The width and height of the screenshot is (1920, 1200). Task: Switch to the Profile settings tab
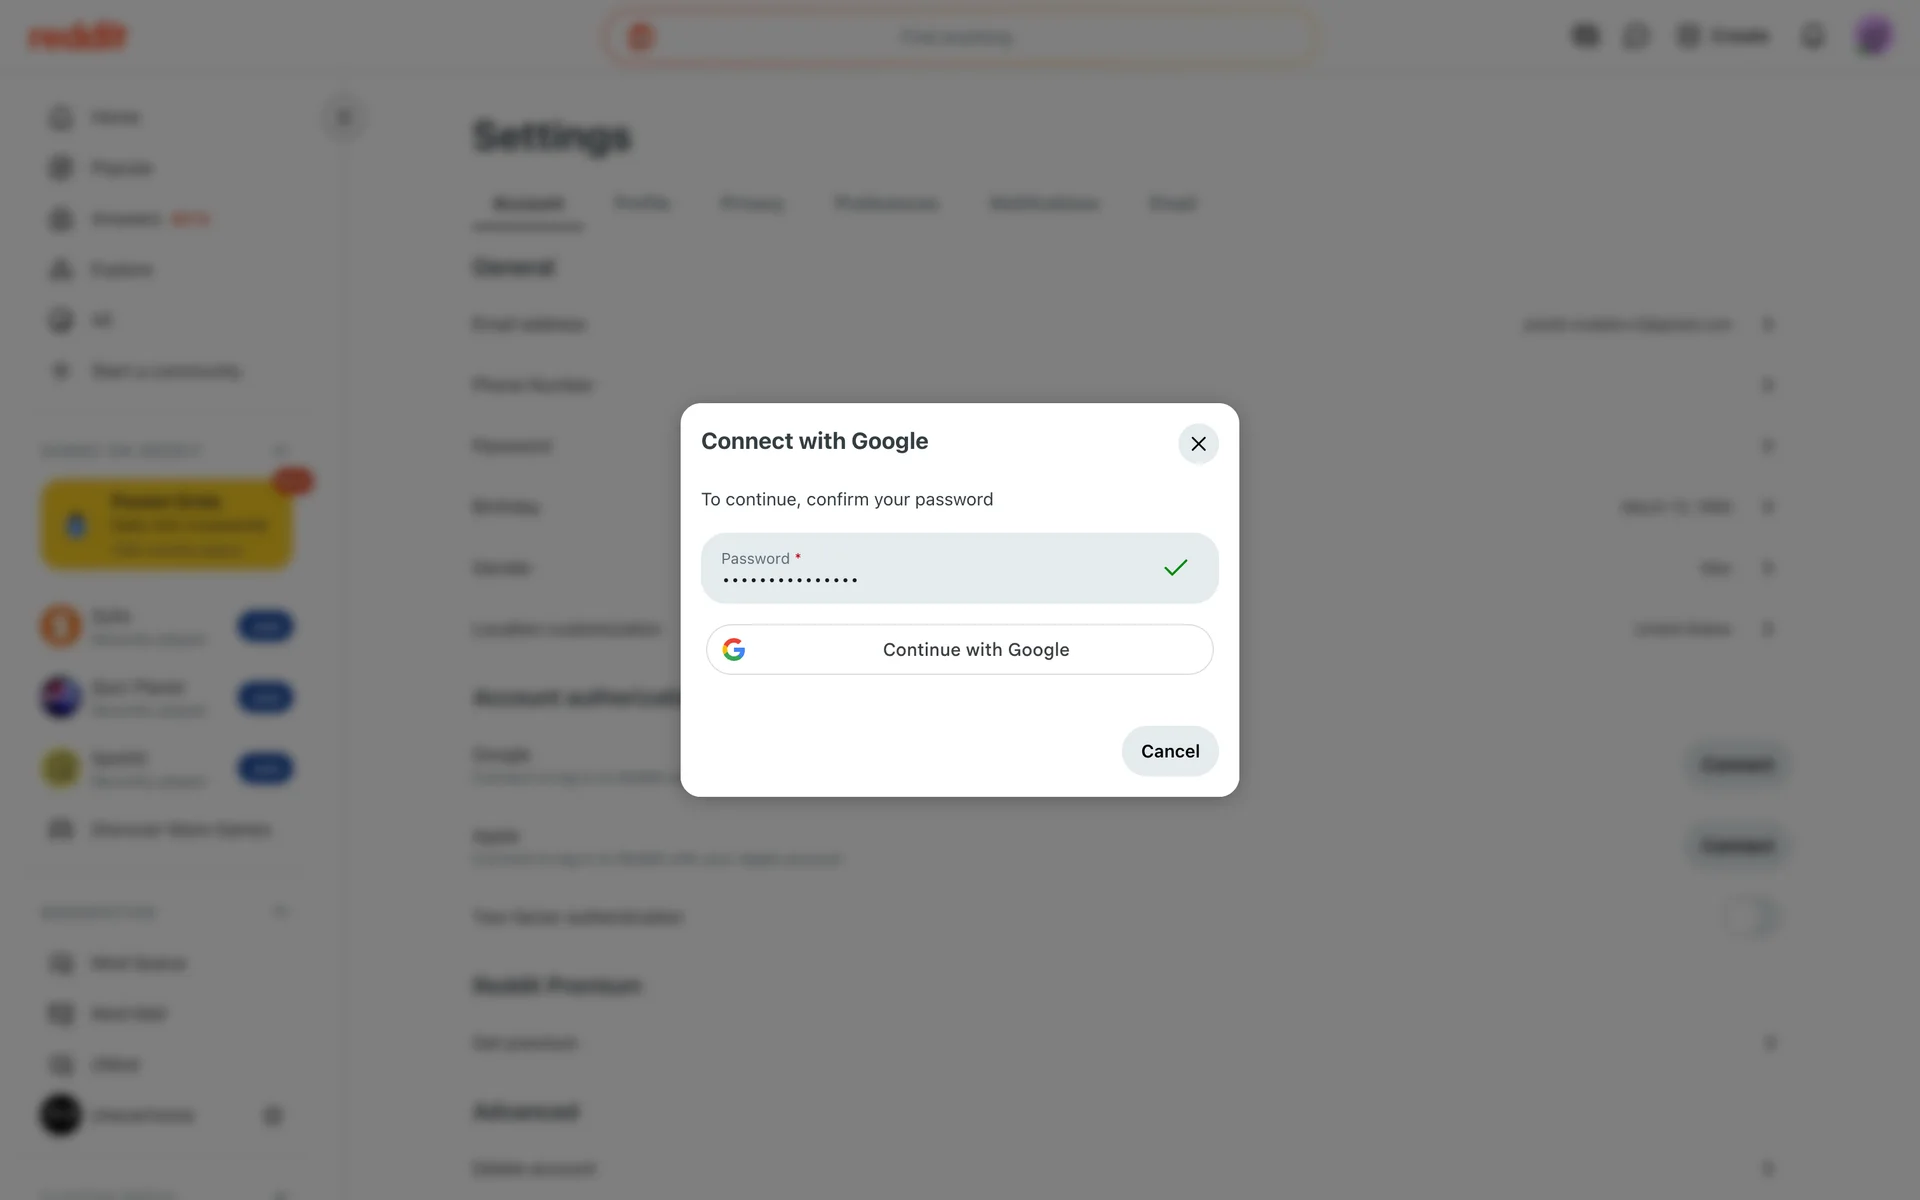click(642, 204)
